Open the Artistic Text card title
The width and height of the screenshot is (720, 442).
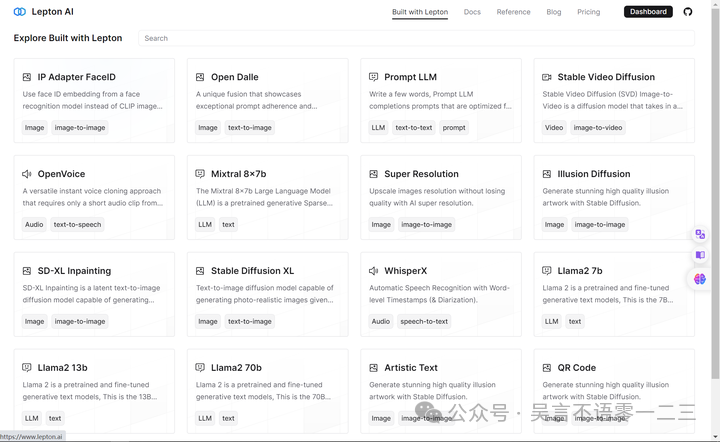tap(411, 368)
